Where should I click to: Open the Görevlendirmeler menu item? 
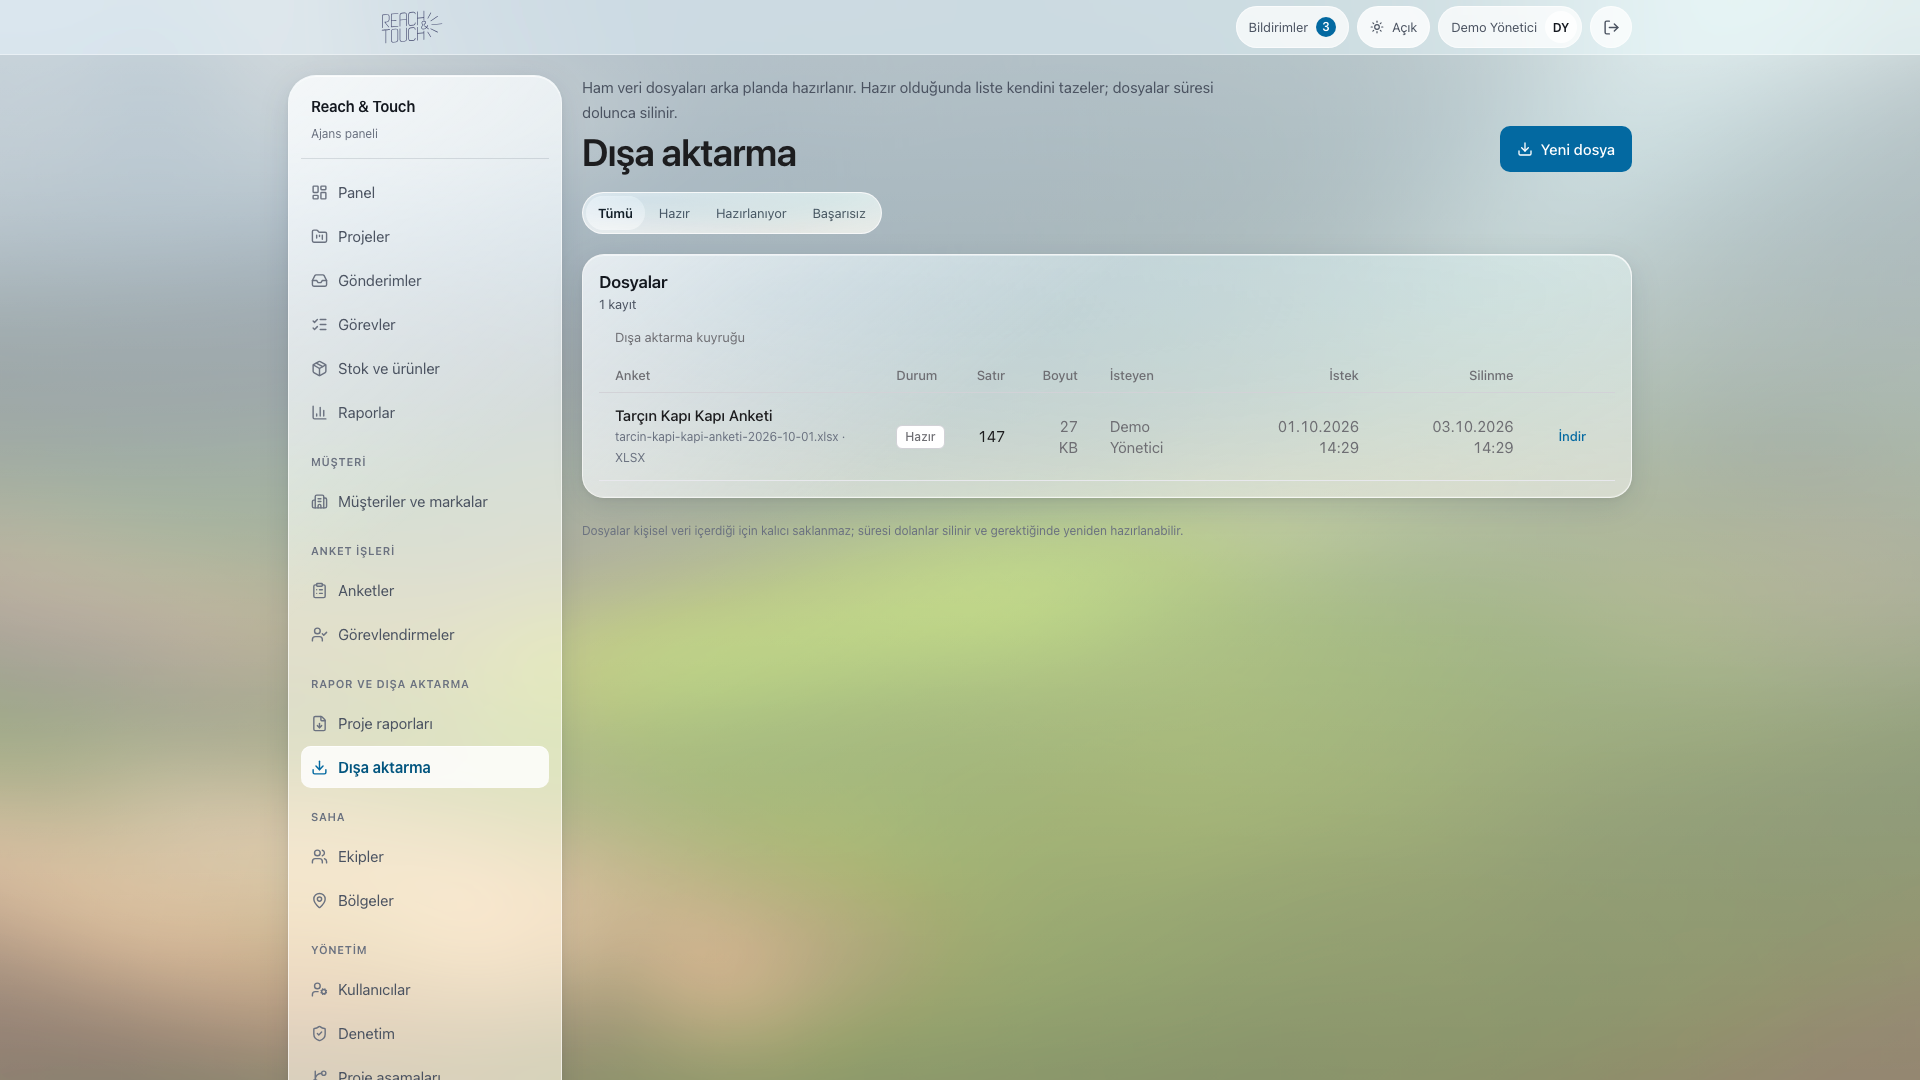click(425, 634)
